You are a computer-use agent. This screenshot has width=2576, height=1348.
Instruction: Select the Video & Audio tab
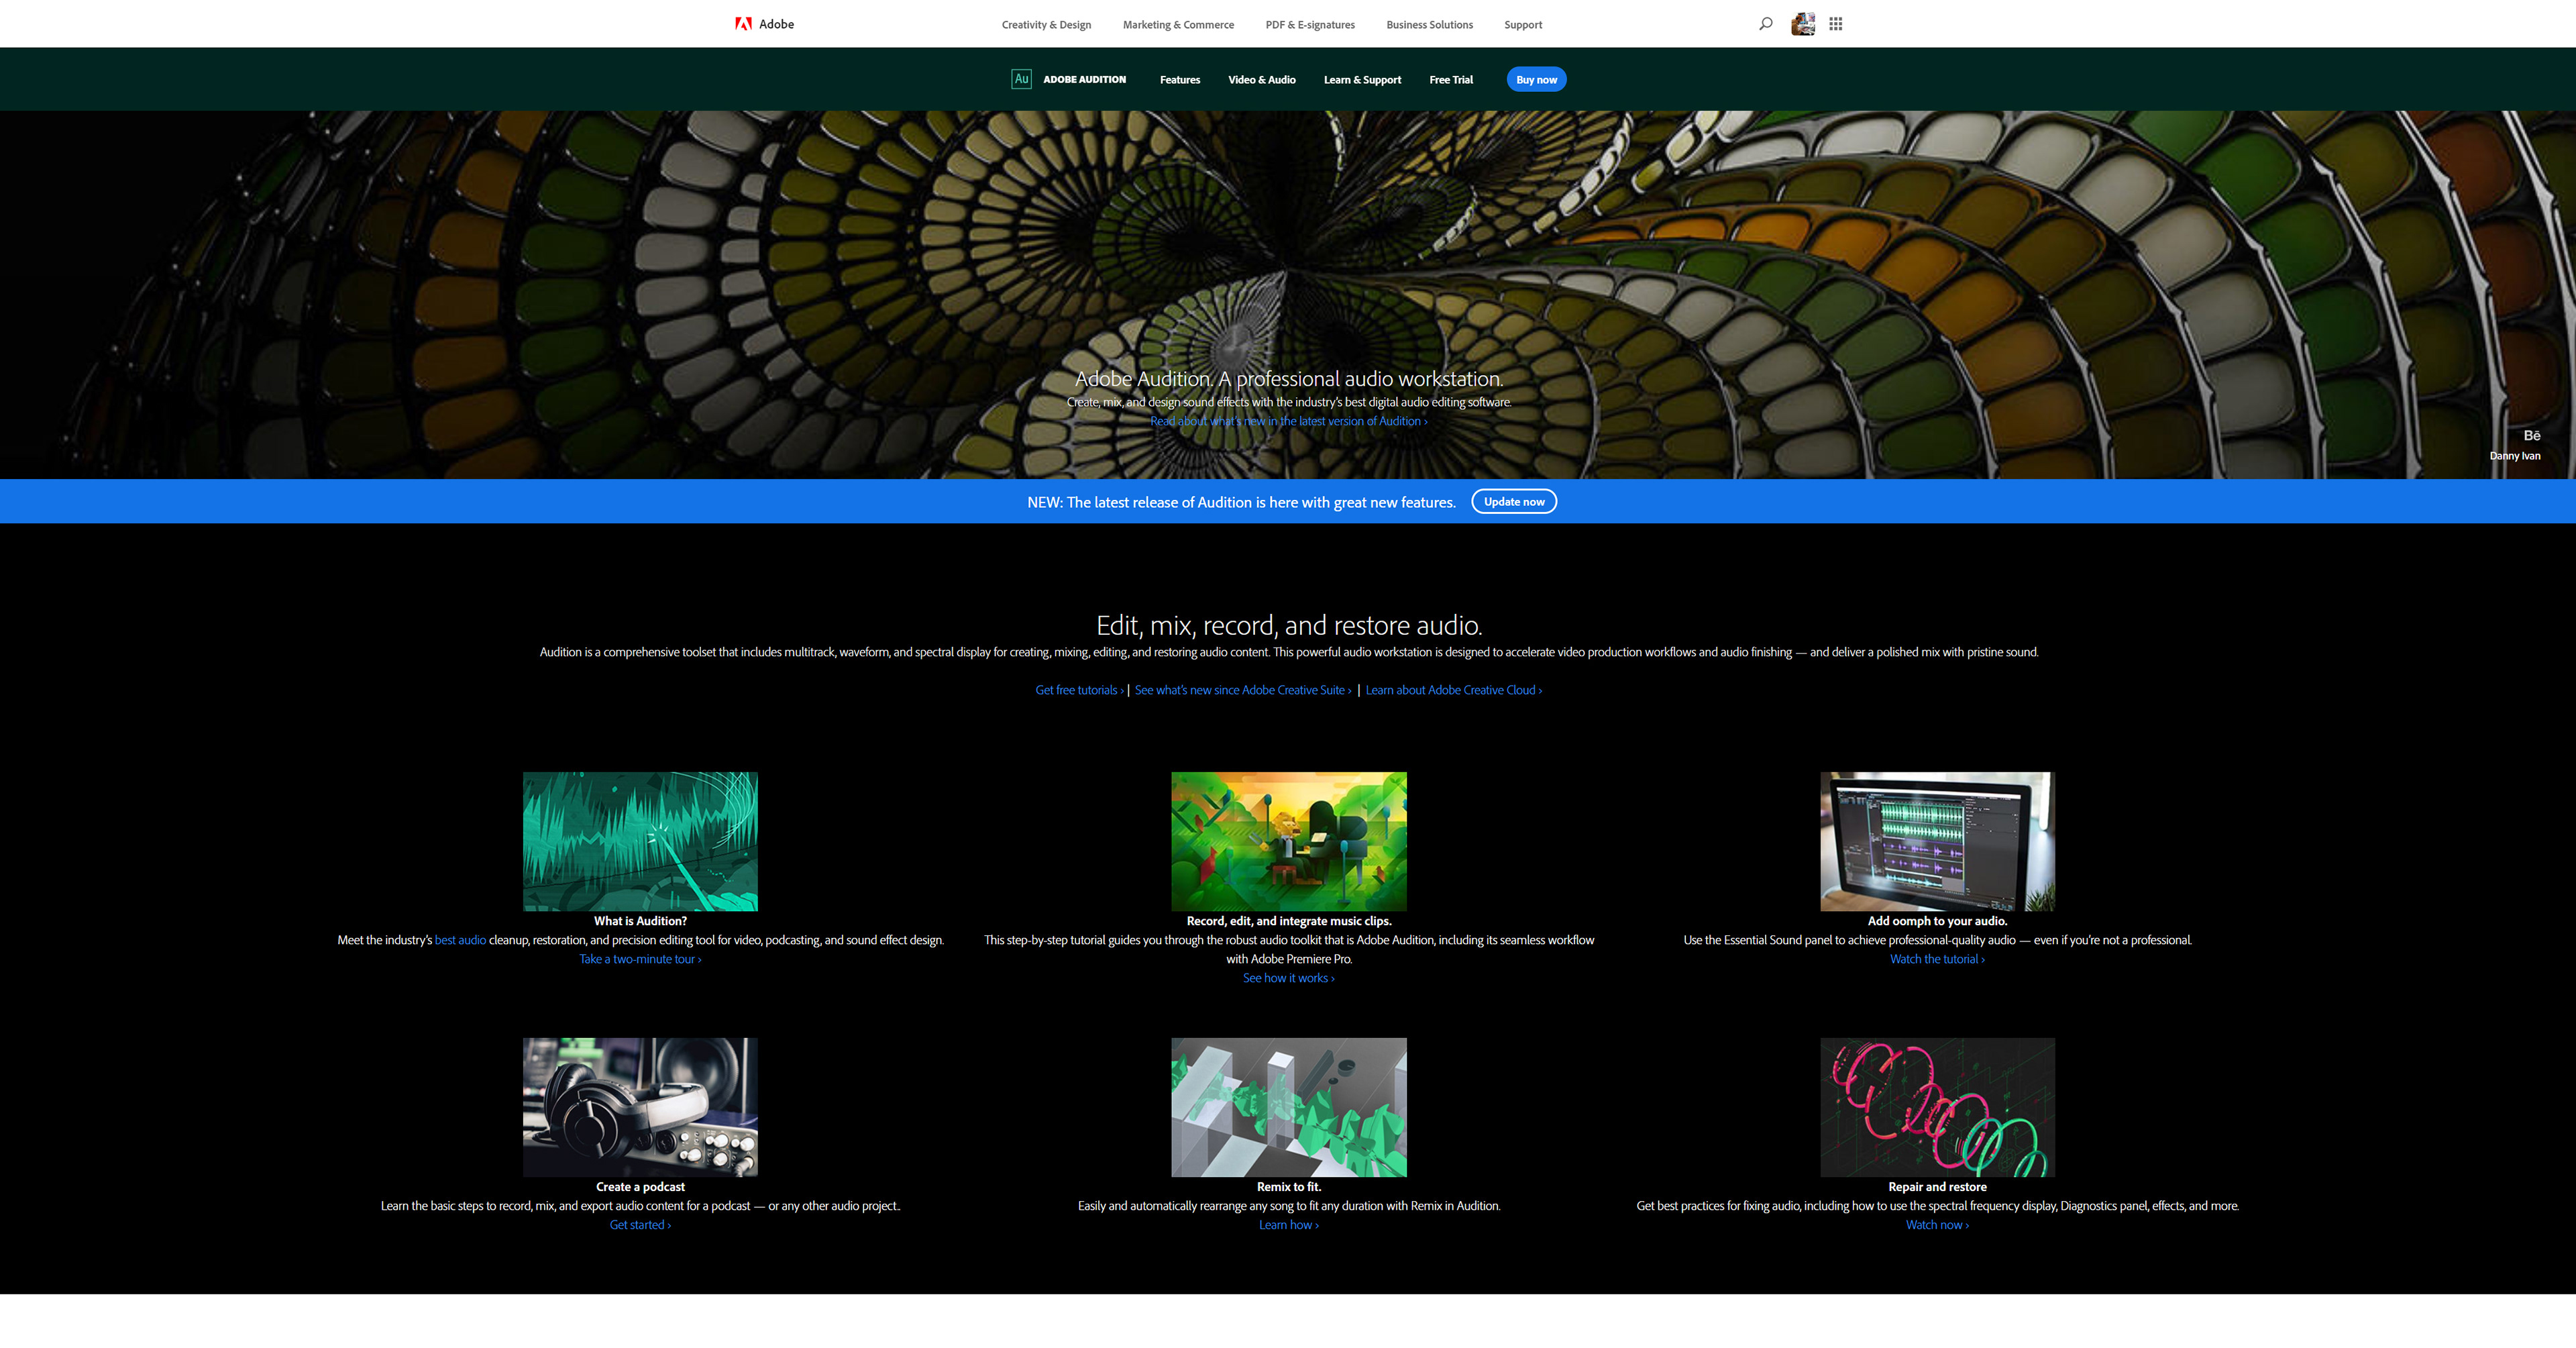[x=1262, y=80]
